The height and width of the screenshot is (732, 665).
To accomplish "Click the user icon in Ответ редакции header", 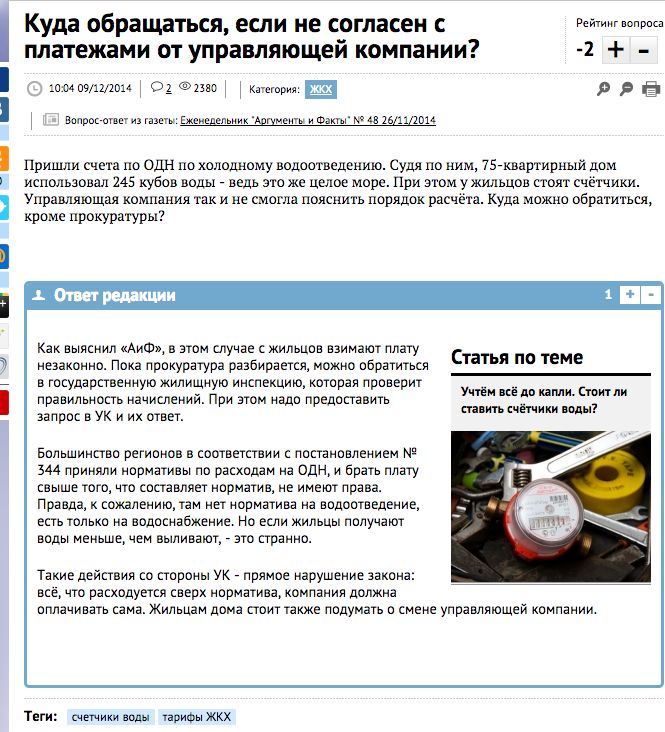I will pyautogui.click(x=38, y=295).
